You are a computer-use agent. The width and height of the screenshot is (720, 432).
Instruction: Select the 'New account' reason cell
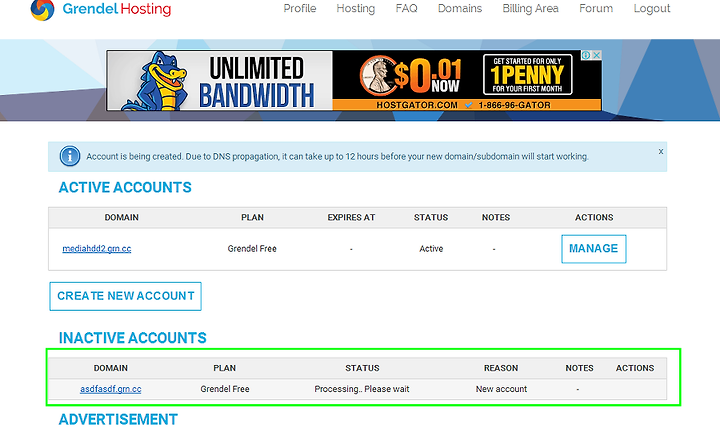501,389
